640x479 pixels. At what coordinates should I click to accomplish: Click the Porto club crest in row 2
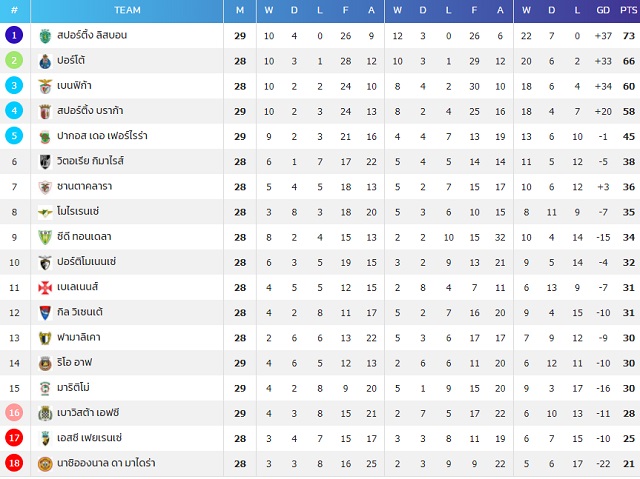[45, 61]
